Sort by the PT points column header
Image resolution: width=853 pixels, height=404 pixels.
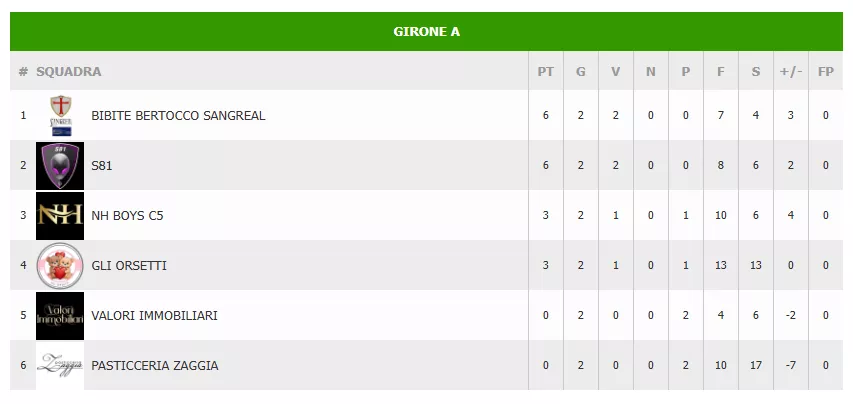pos(545,72)
